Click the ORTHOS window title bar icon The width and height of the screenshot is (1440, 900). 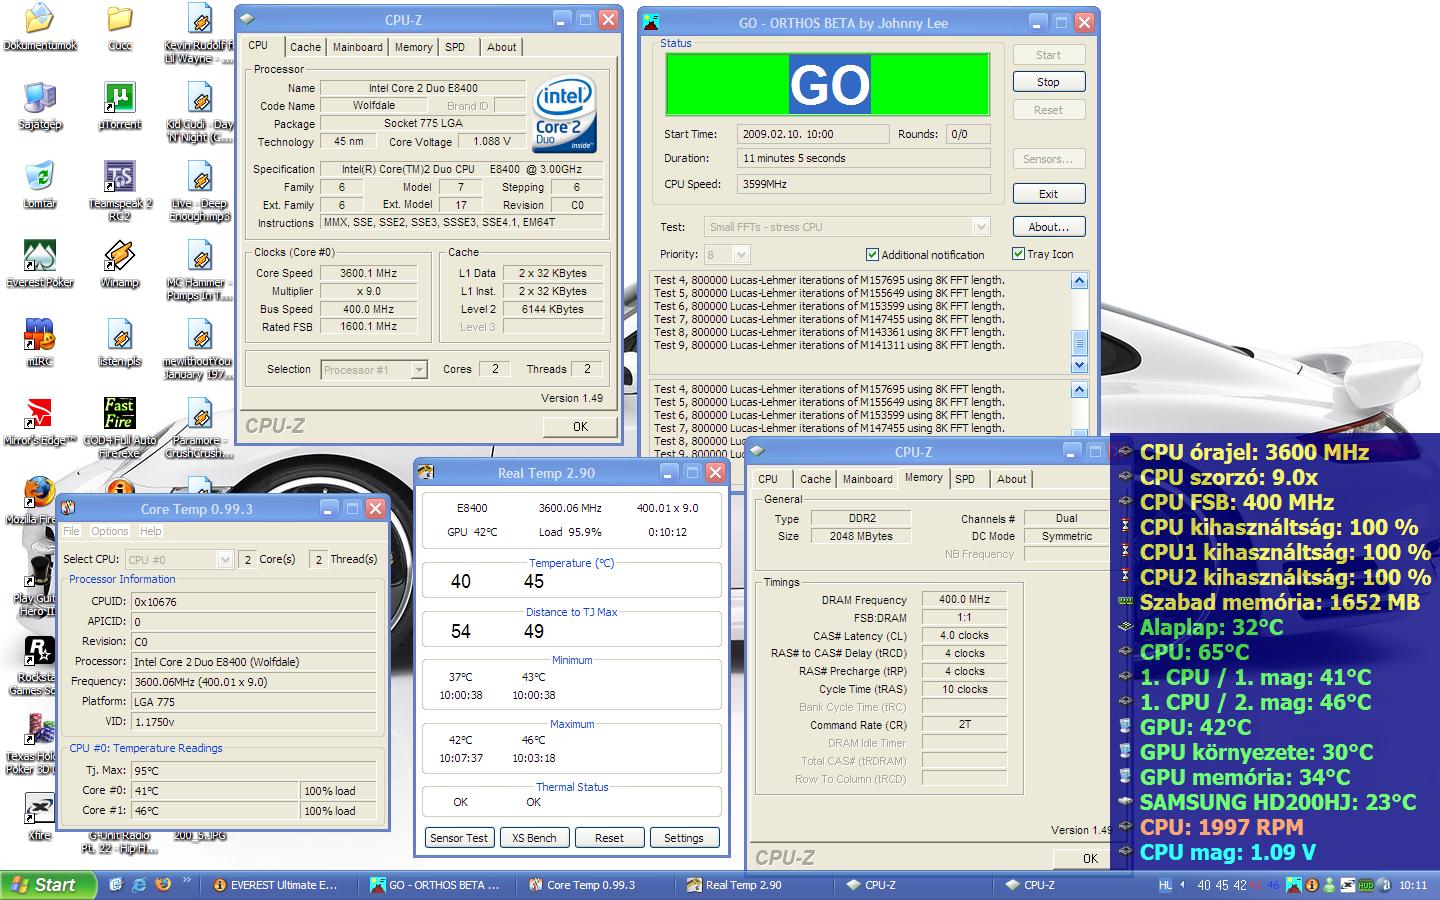[x=651, y=22]
